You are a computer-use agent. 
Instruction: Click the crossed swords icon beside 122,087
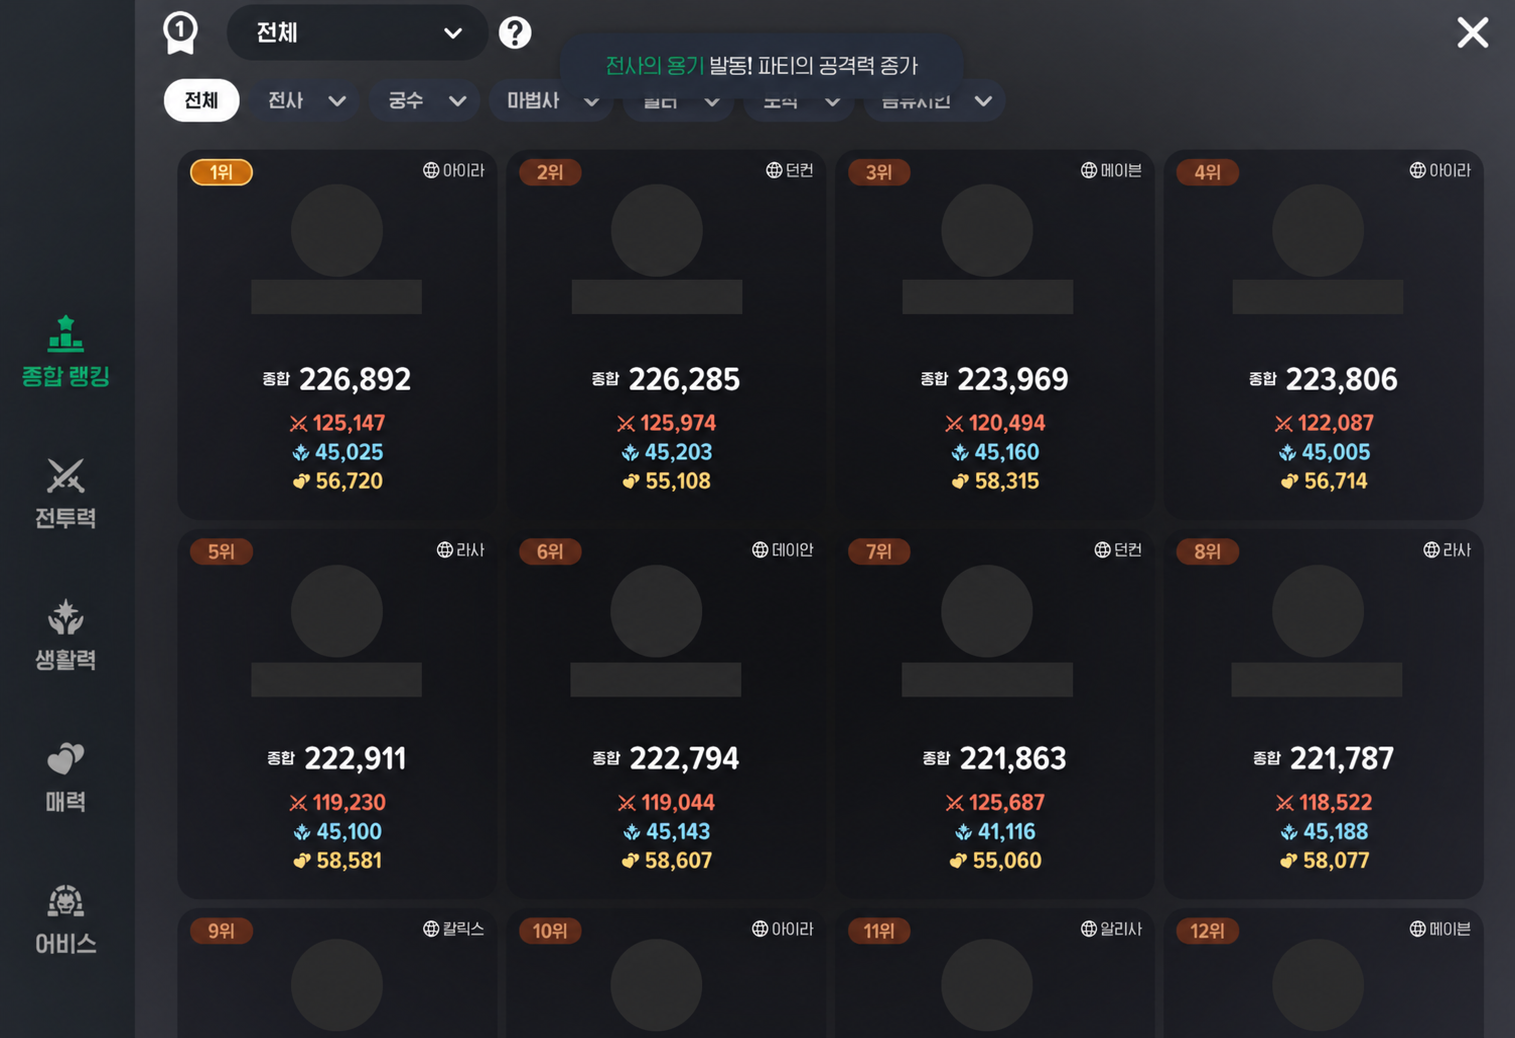pos(1284,424)
